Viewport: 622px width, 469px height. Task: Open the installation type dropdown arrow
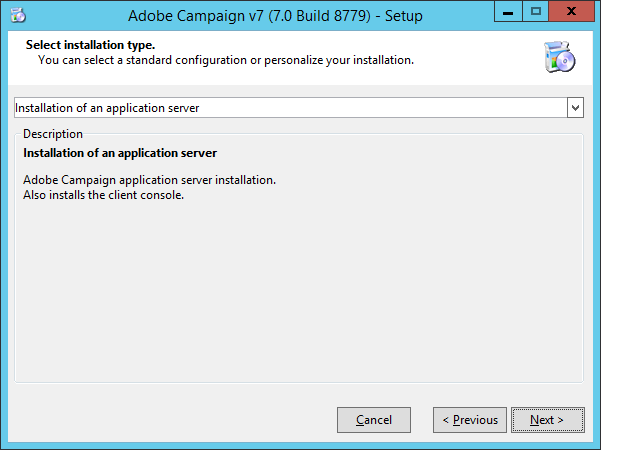pyautogui.click(x=575, y=108)
